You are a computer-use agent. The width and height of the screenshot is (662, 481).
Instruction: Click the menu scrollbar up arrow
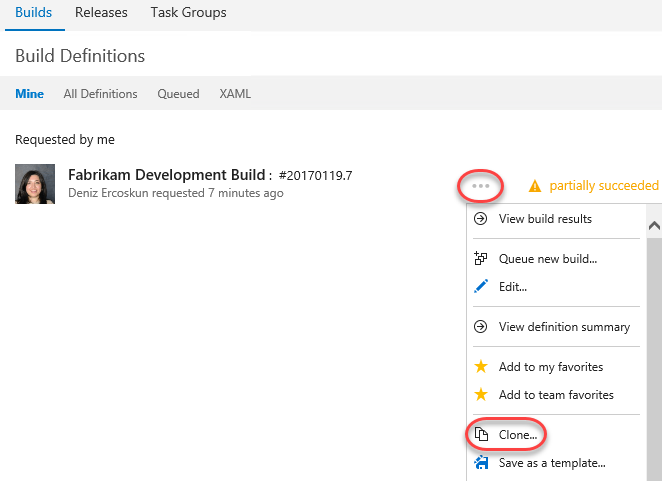(x=654, y=226)
